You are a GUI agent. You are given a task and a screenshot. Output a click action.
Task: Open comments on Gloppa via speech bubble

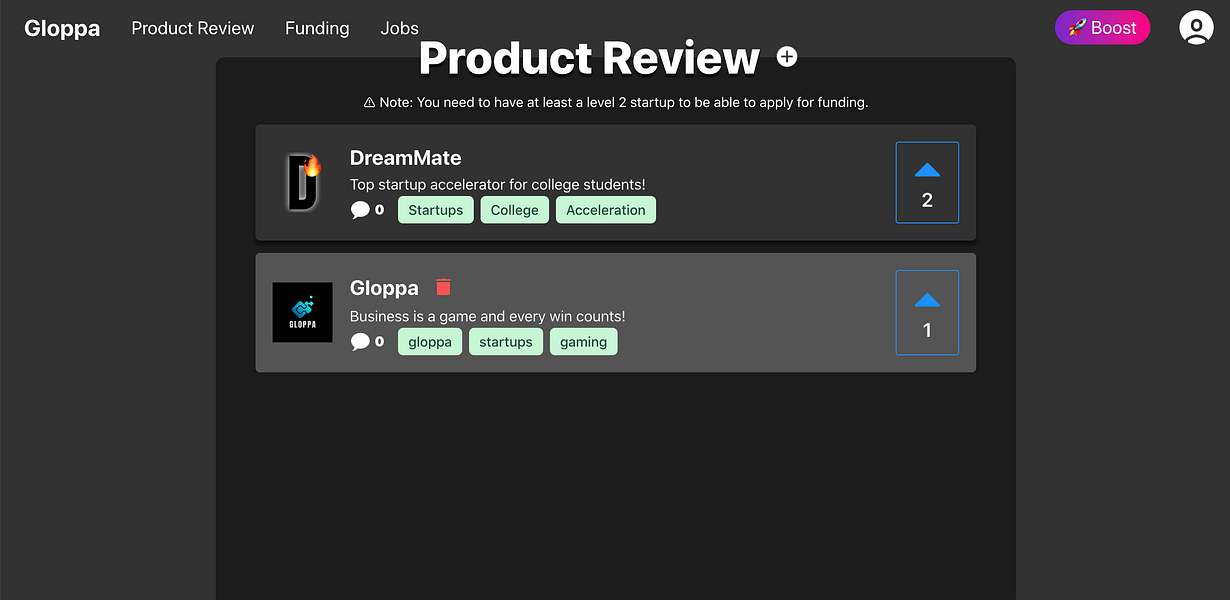coord(359,341)
